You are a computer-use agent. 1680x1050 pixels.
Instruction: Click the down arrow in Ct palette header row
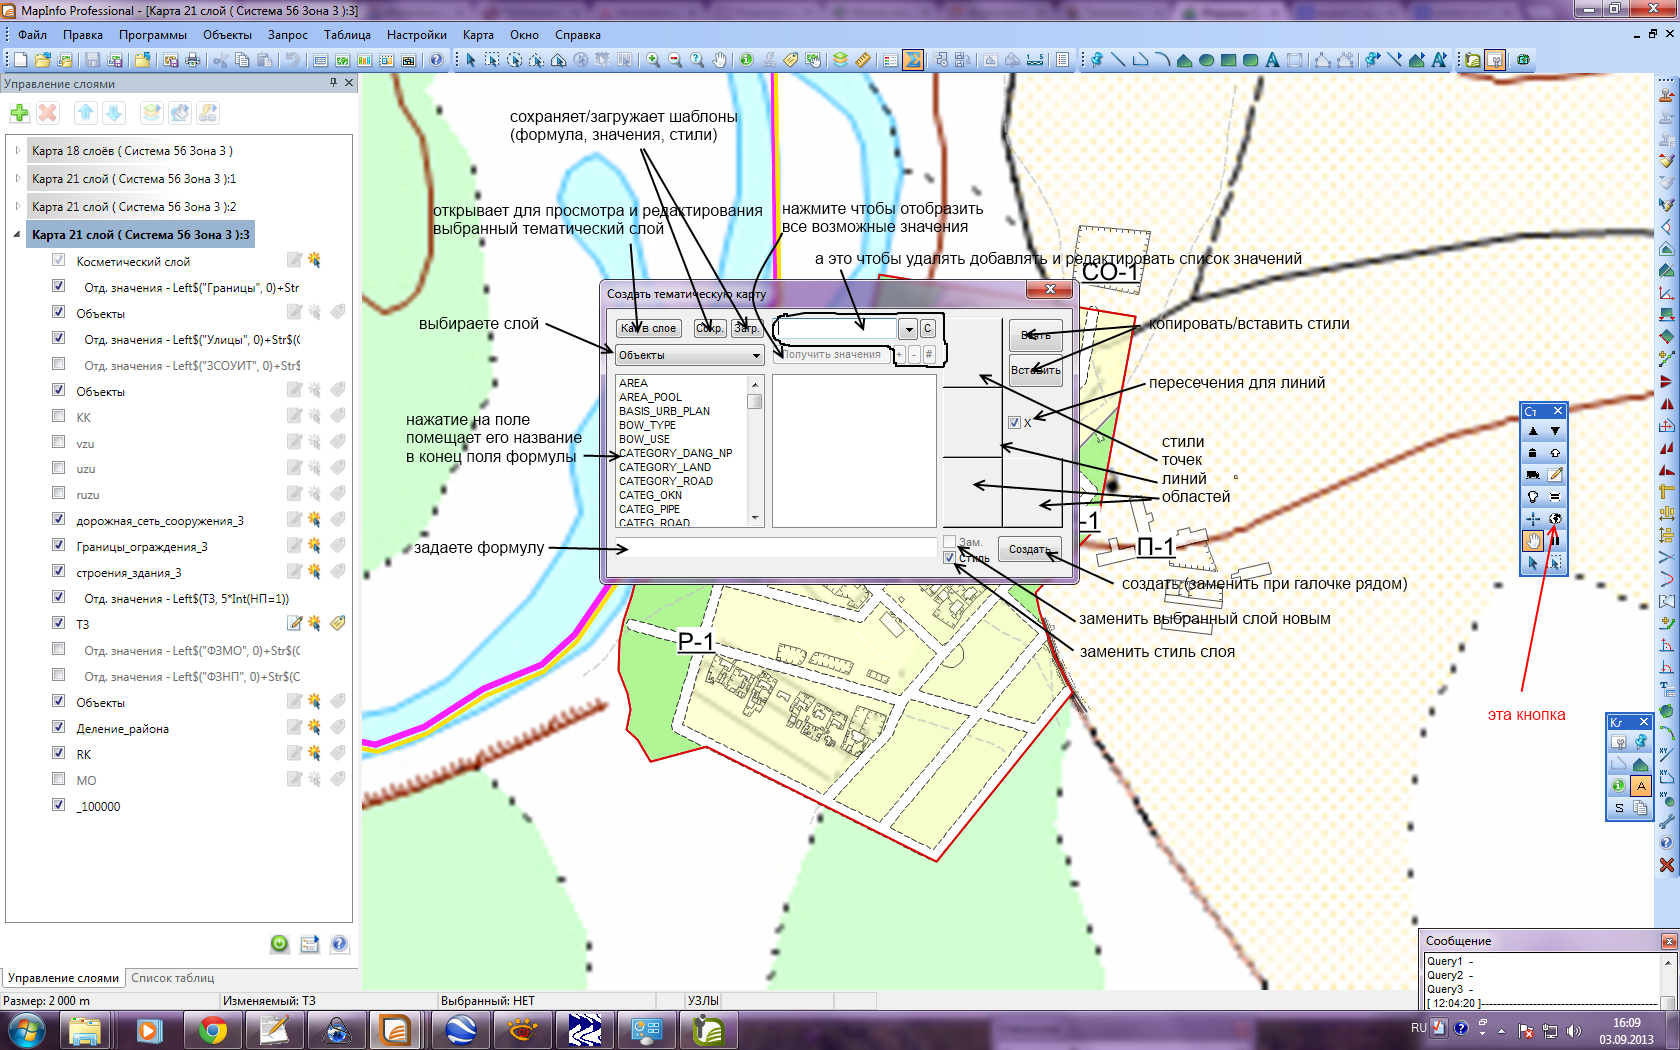point(1555,431)
